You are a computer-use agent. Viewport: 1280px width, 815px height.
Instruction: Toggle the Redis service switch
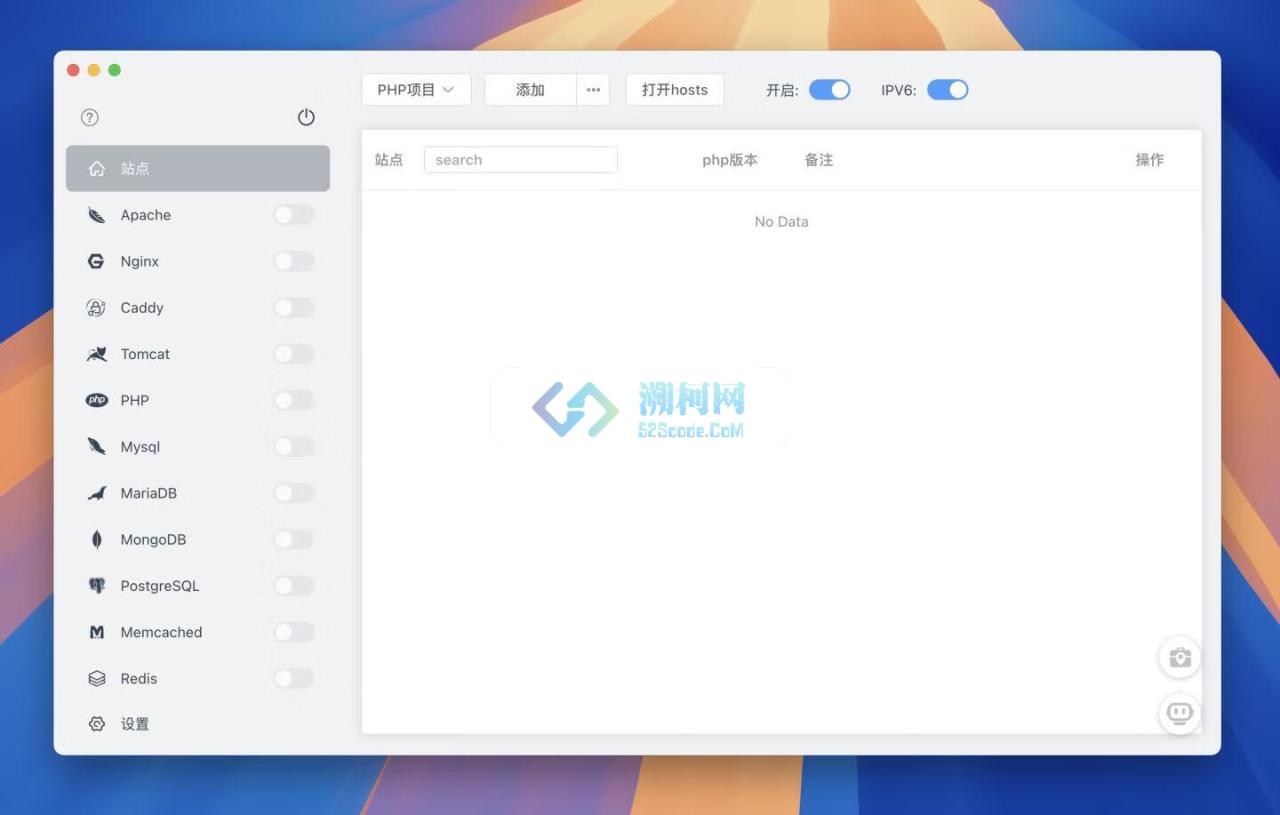point(294,679)
